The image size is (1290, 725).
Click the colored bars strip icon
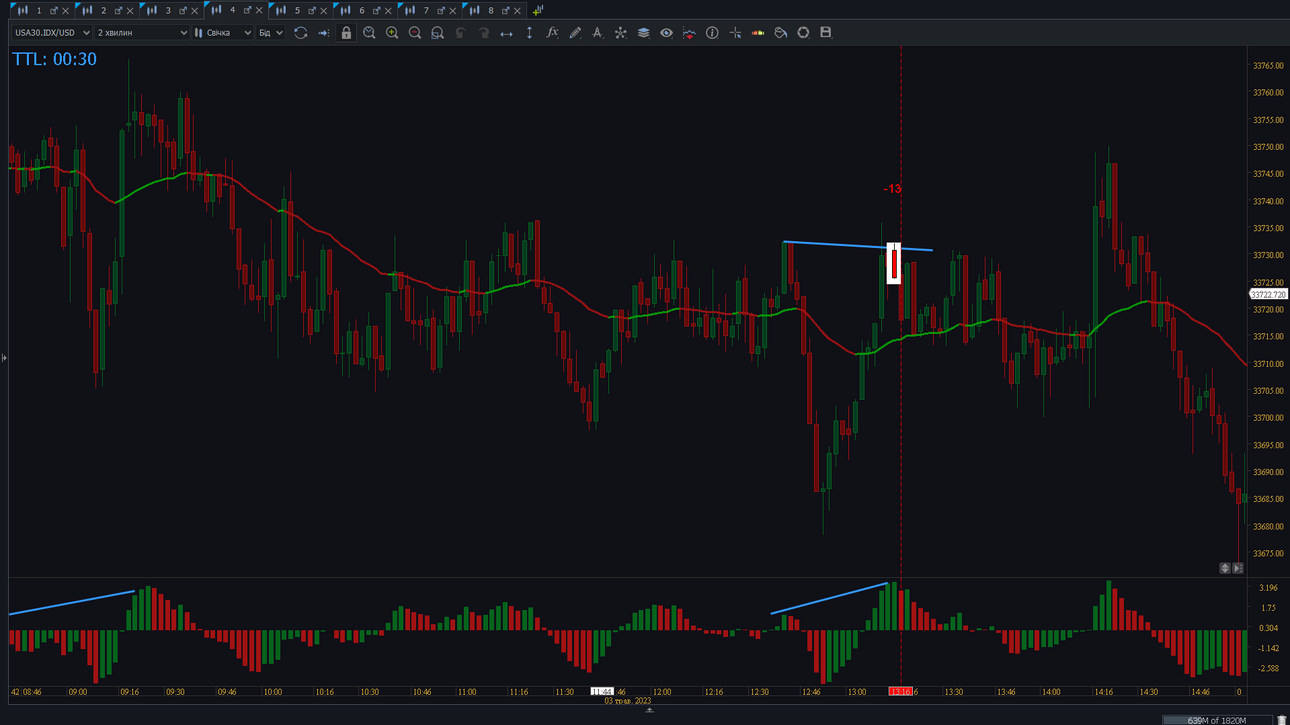point(758,33)
